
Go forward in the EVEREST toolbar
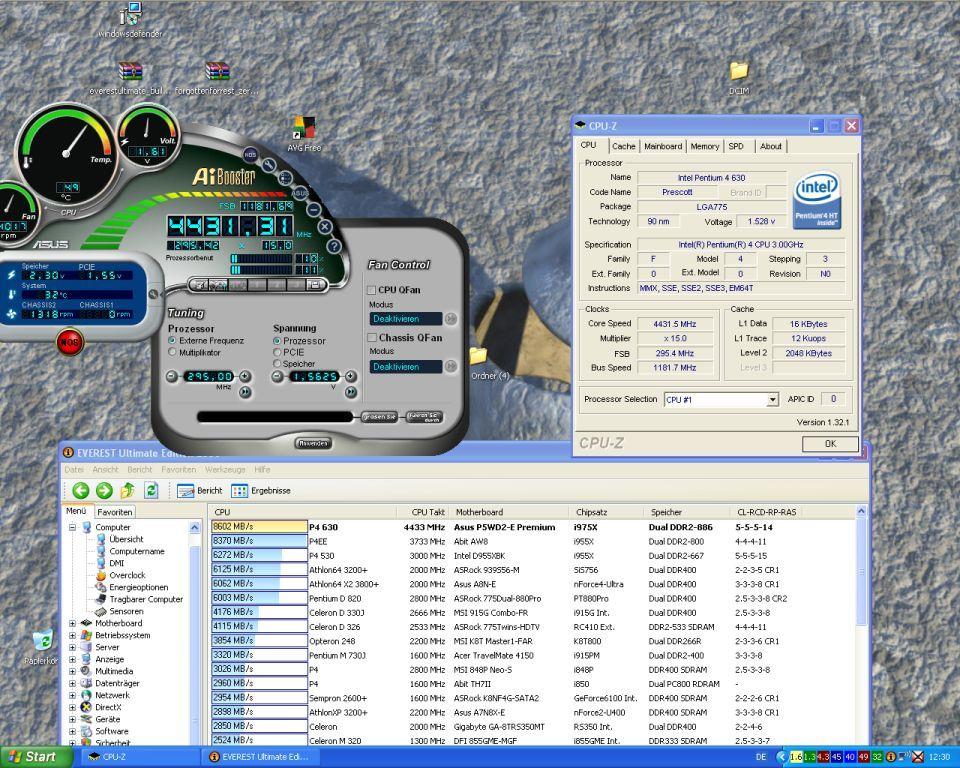click(104, 490)
